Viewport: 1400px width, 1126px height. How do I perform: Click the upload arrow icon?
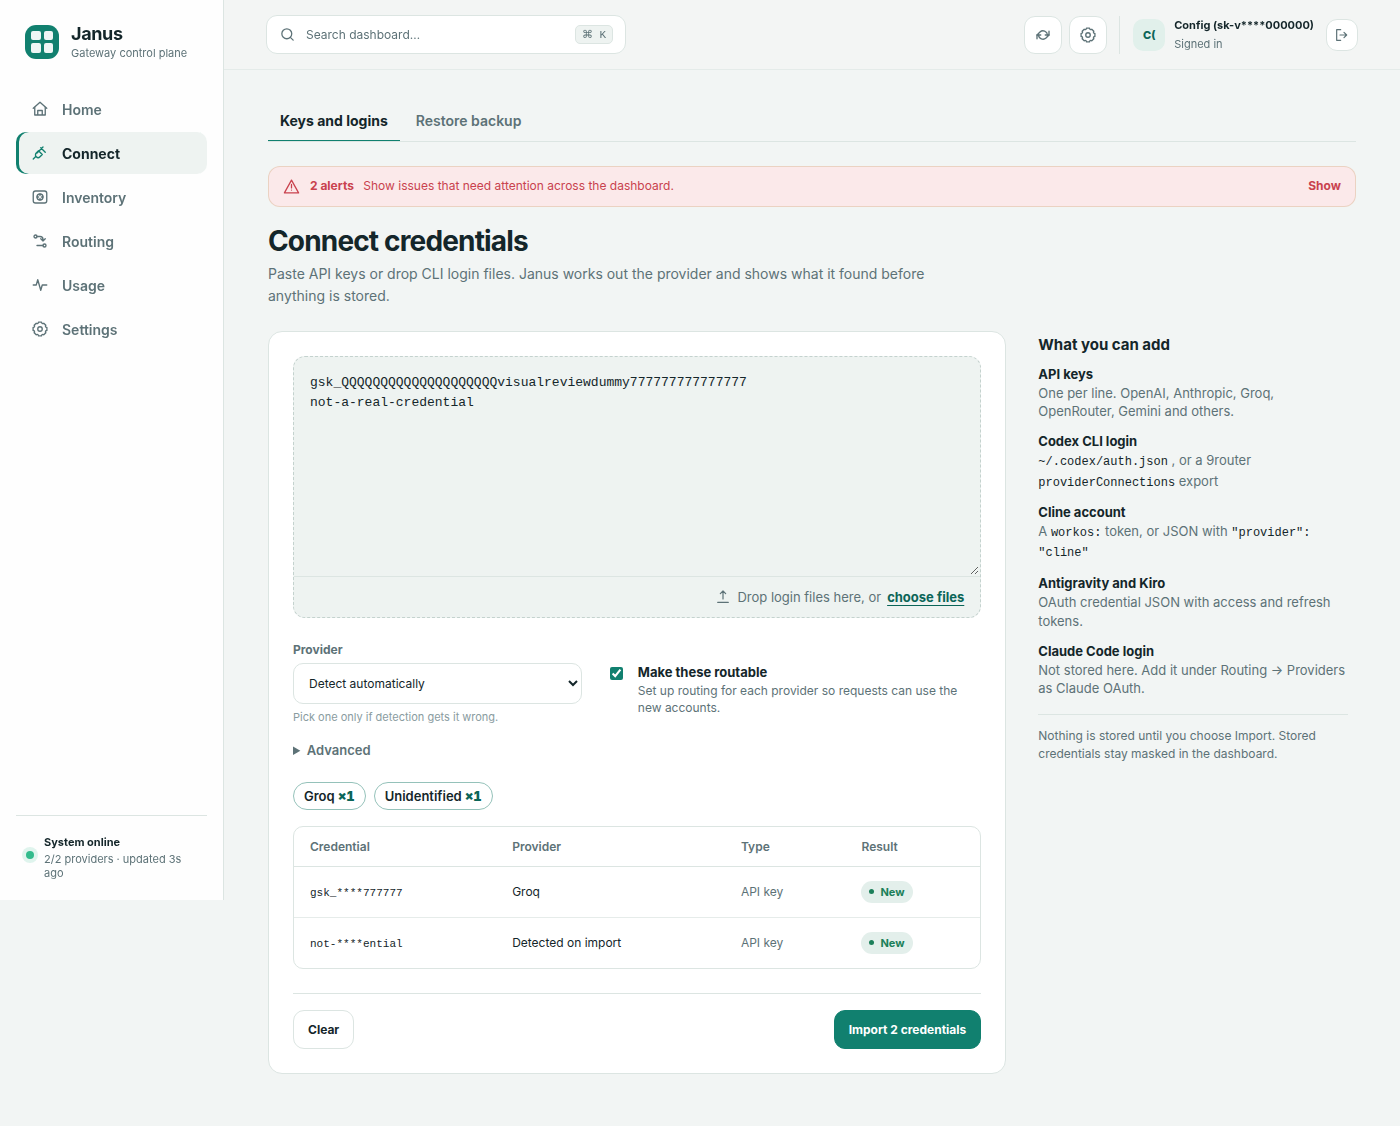[x=723, y=597]
